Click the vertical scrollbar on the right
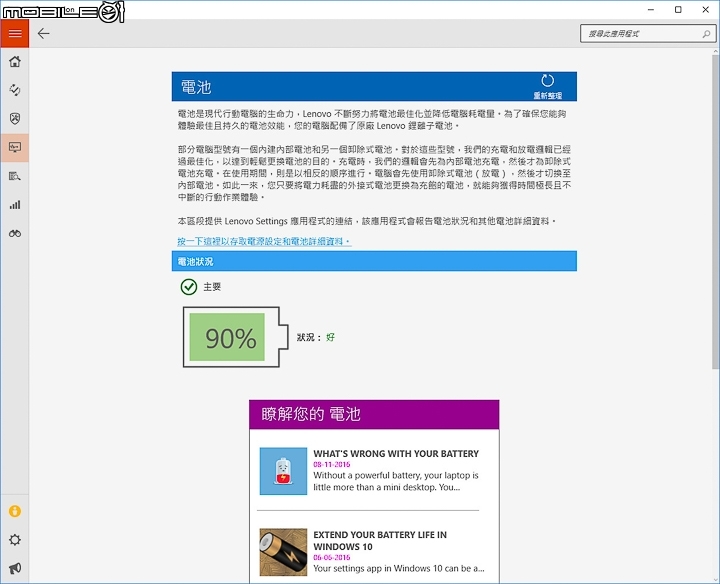This screenshot has width=720, height=584. click(x=715, y=211)
